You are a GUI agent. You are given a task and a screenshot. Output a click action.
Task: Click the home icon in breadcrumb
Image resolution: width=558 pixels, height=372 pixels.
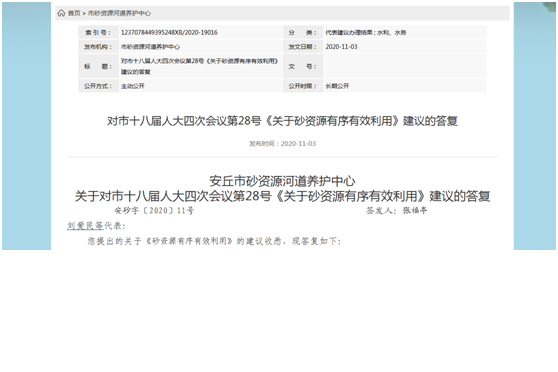click(x=61, y=13)
